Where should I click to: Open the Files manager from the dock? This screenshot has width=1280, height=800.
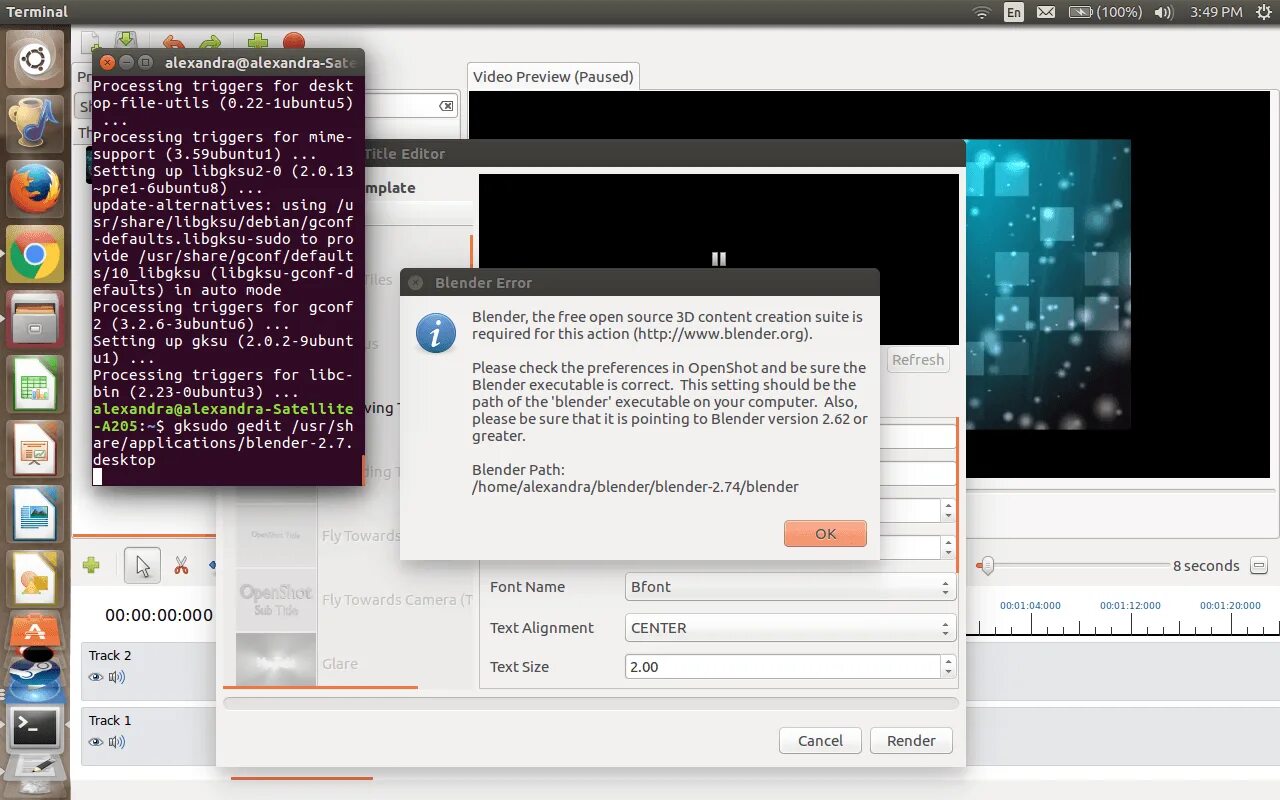35,319
